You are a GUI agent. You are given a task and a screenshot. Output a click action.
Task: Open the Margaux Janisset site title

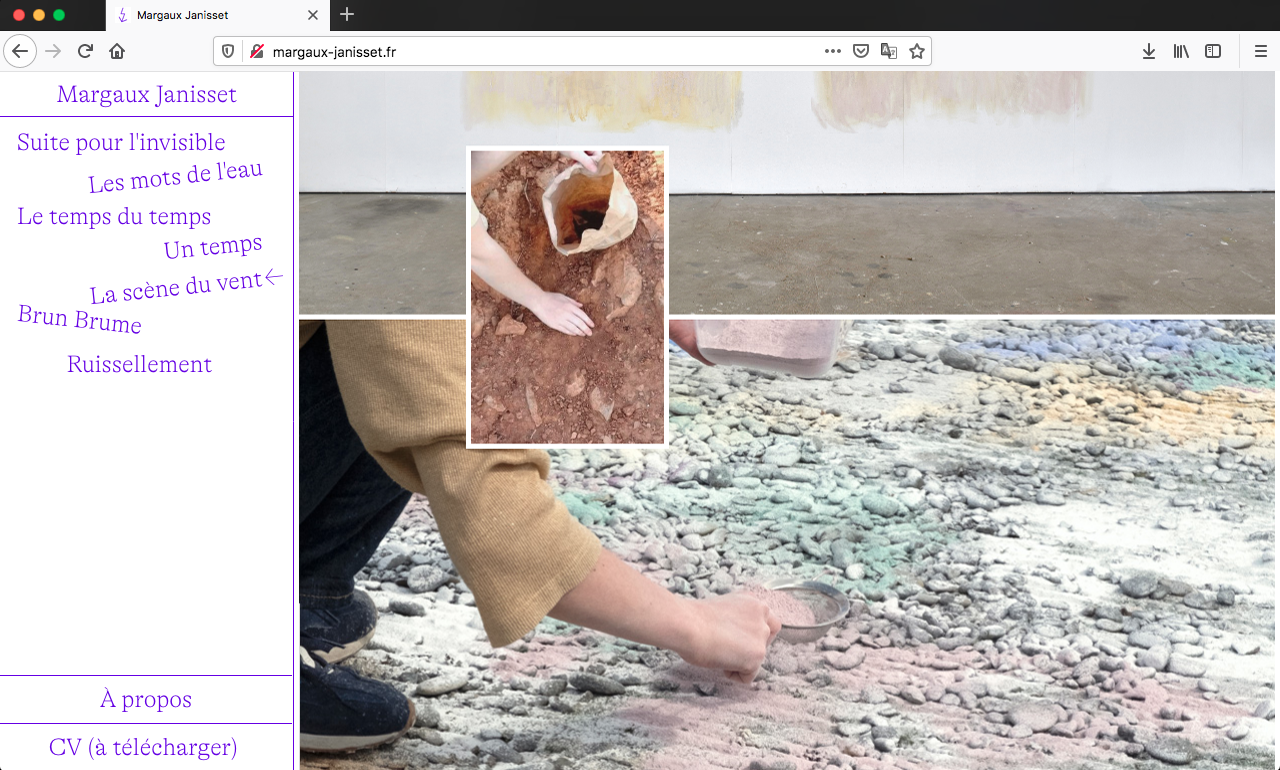(147, 94)
